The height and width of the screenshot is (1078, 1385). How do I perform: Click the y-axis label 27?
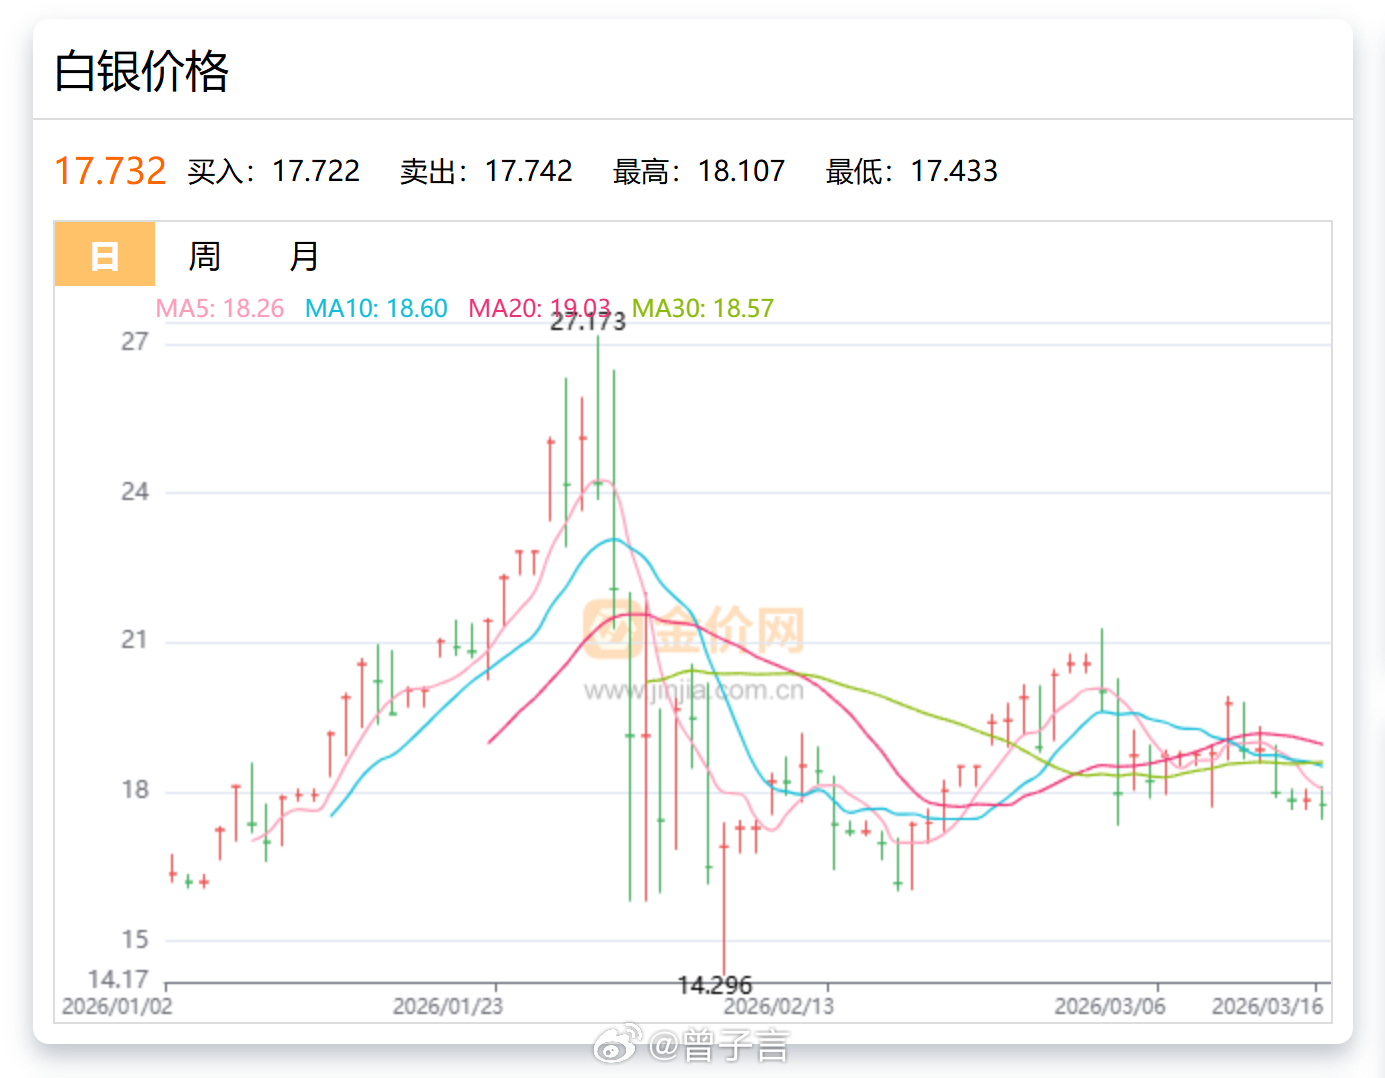[x=135, y=342]
